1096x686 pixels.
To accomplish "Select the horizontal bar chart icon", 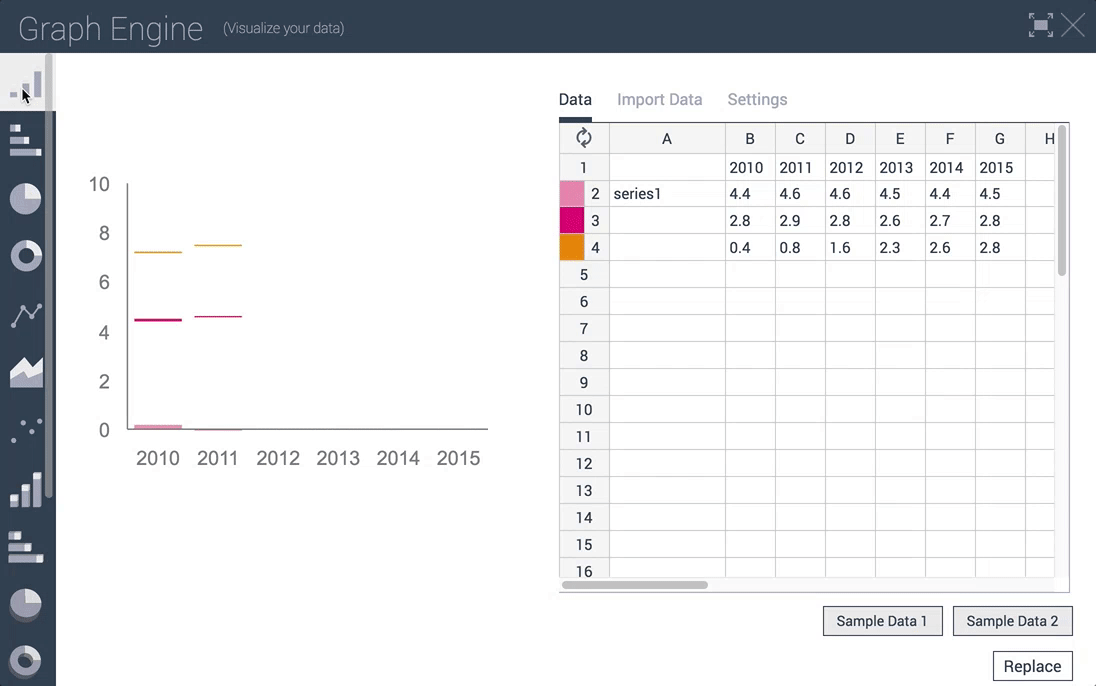I will point(25,141).
